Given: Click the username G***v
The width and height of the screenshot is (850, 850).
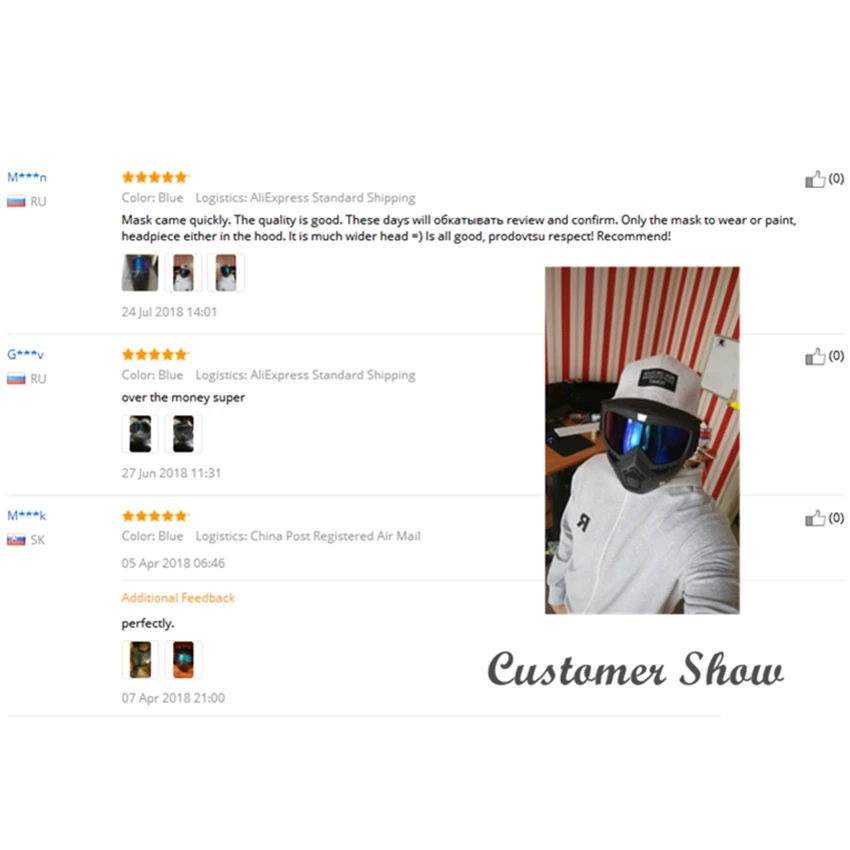Looking at the screenshot, I should [x=25, y=355].
